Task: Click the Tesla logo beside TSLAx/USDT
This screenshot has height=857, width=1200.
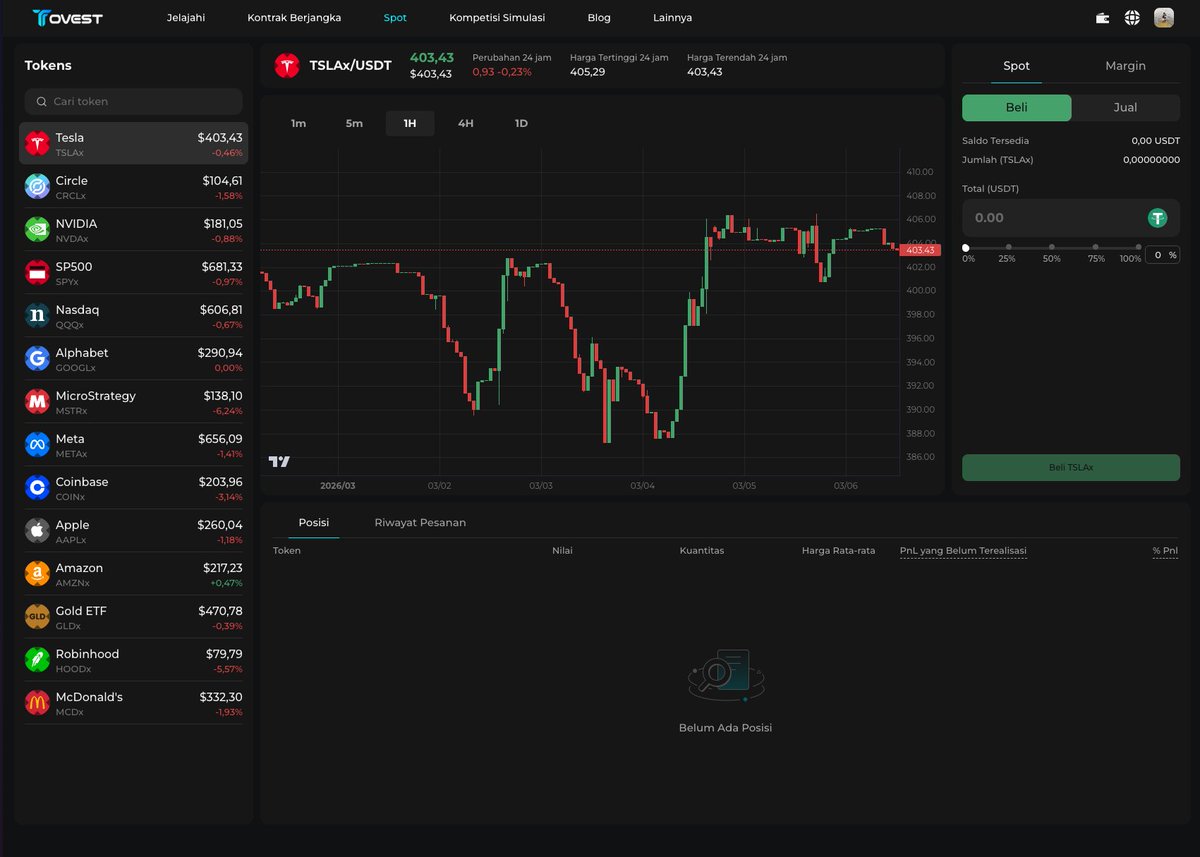Action: (287, 65)
